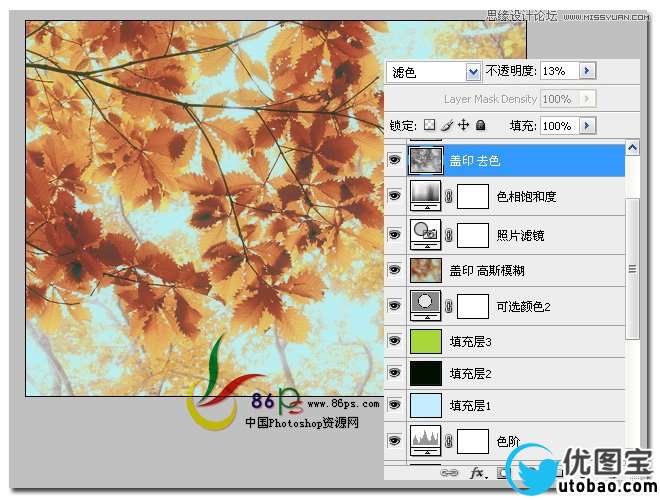Hide the 色阶 layer
The height and width of the screenshot is (500, 660).
point(394,440)
